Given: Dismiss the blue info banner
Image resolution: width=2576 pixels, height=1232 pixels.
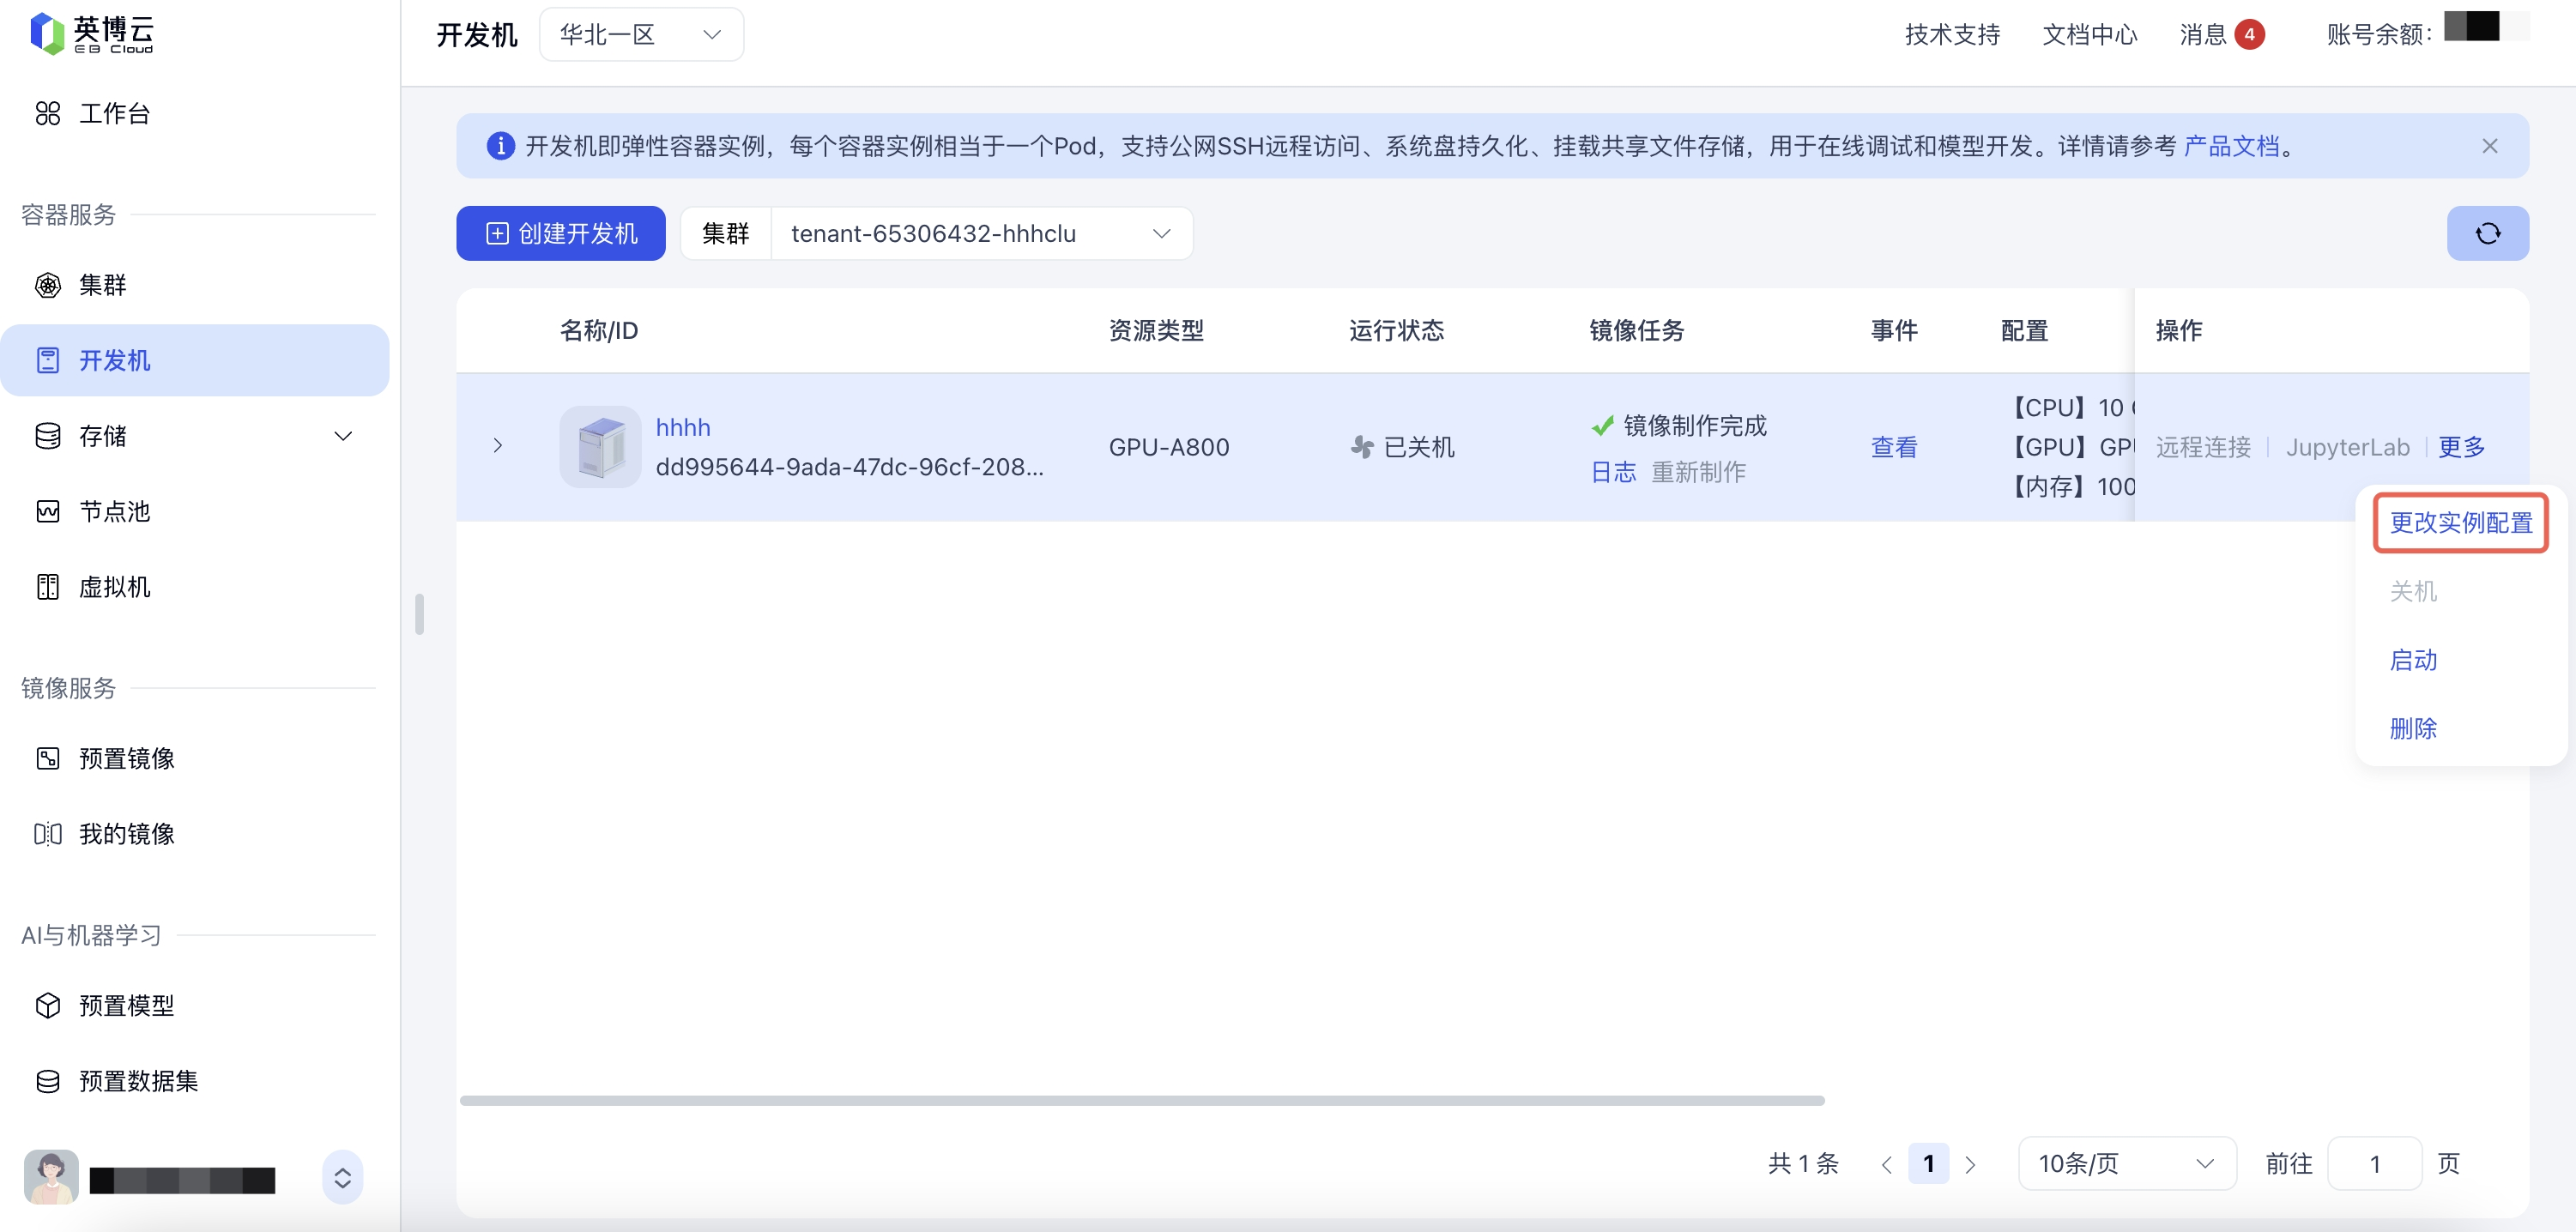Looking at the screenshot, I should pyautogui.click(x=2489, y=146).
